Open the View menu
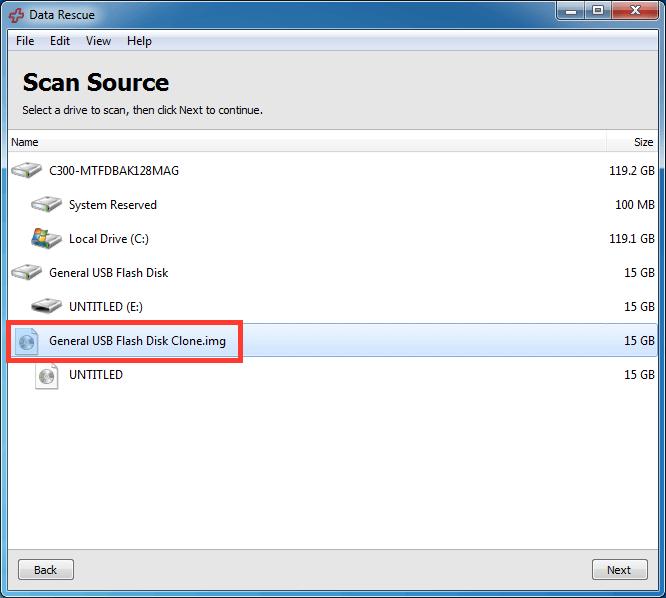This screenshot has width=666, height=598. pos(98,41)
